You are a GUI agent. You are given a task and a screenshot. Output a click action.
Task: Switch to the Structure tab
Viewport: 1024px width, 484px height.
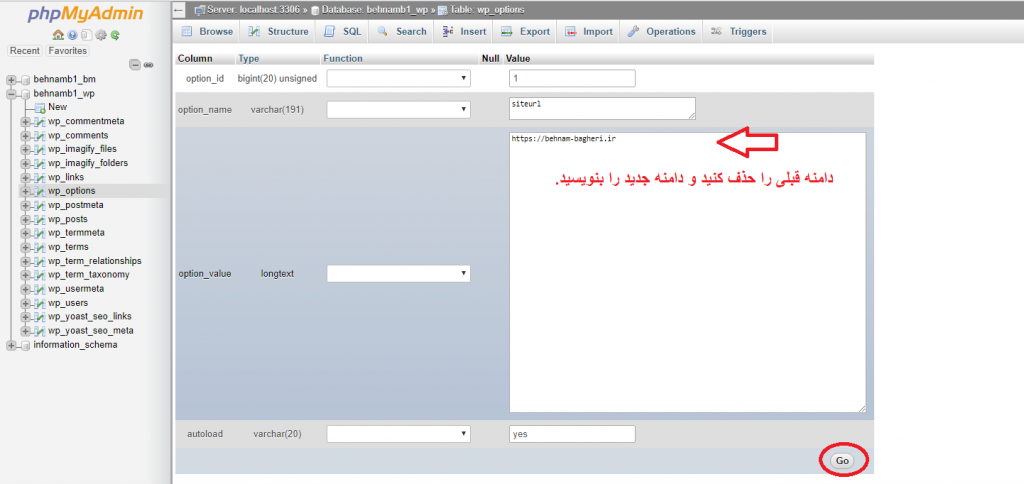tap(279, 31)
